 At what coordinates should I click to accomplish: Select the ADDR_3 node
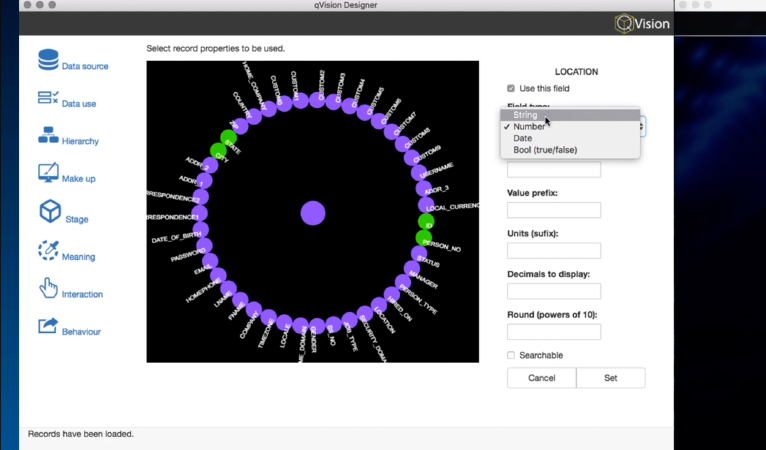pos(424,188)
